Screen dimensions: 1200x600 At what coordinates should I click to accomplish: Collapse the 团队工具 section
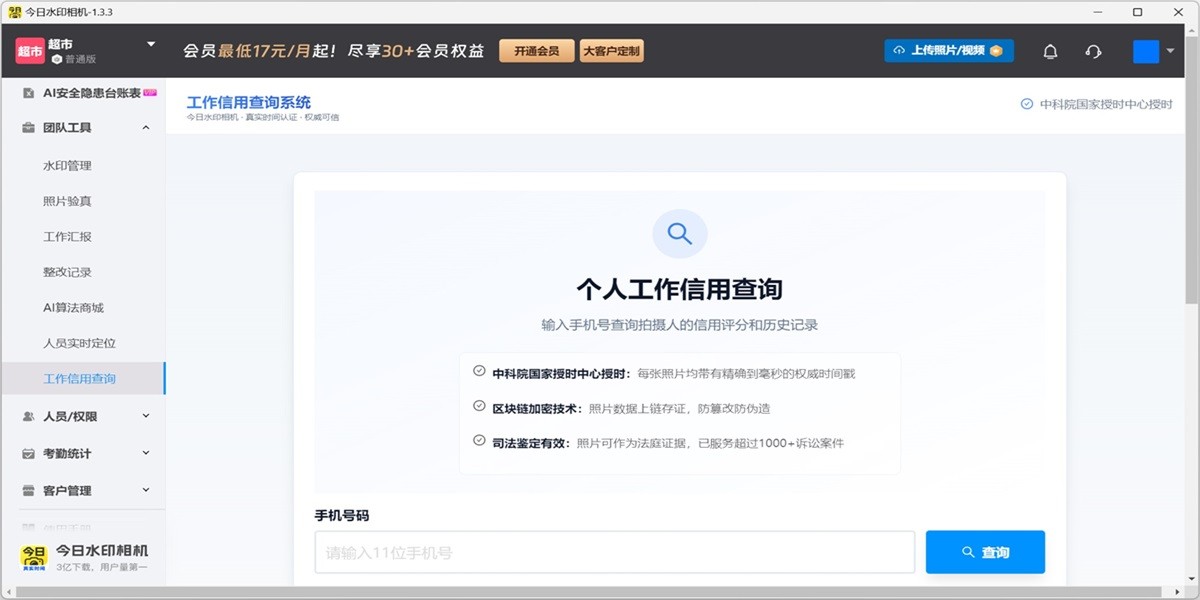click(146, 127)
